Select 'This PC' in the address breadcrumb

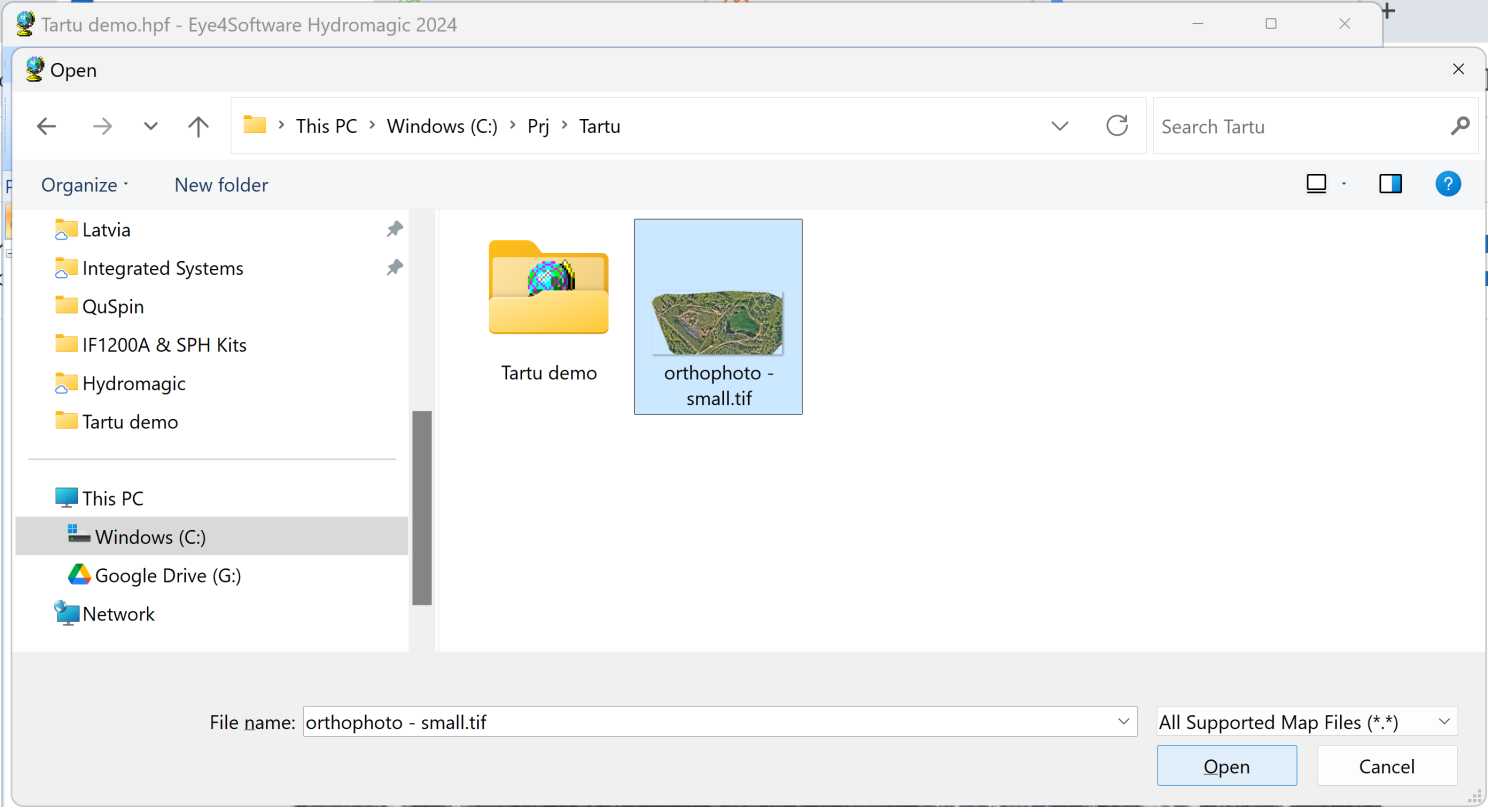tap(326, 126)
